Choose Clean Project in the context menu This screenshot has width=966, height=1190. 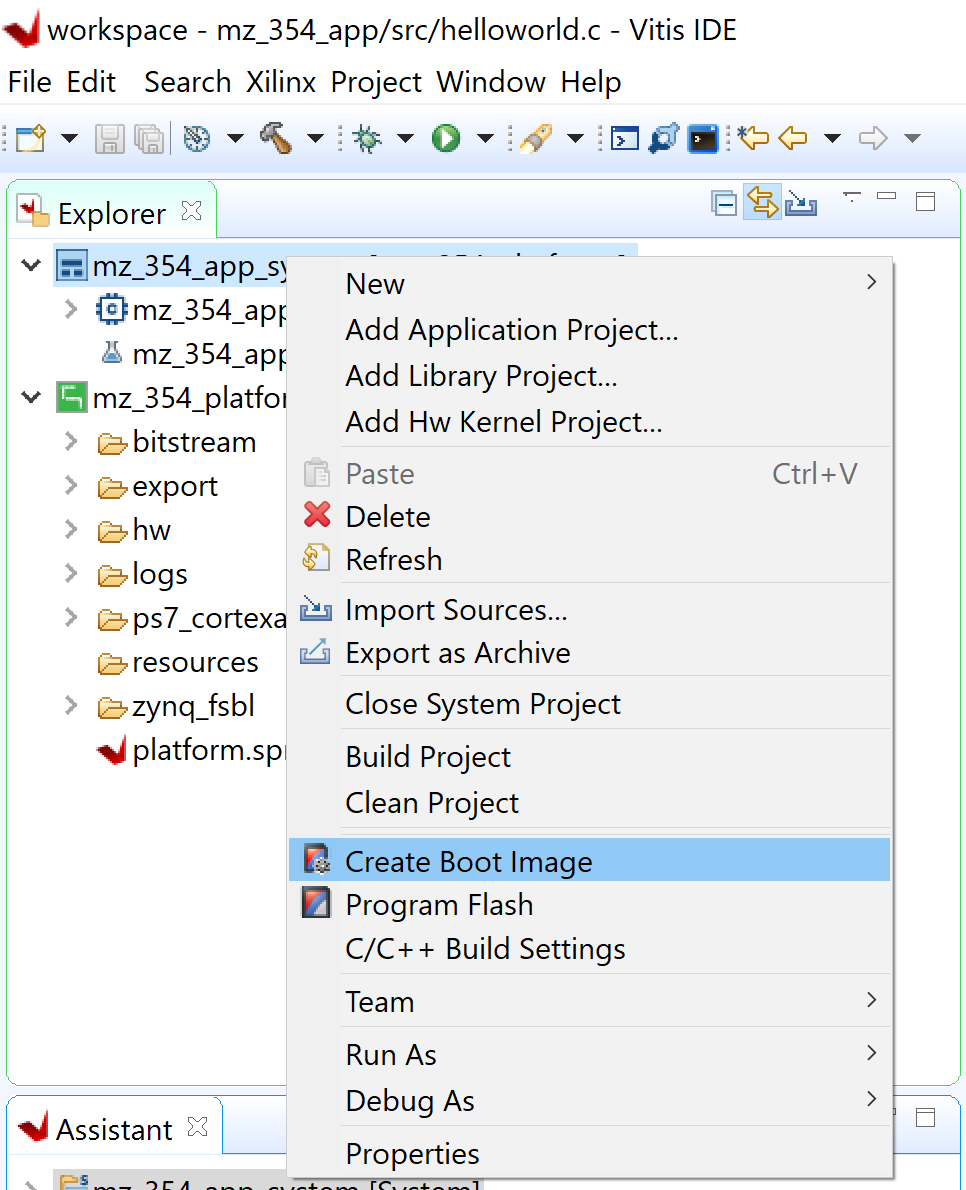pos(431,802)
